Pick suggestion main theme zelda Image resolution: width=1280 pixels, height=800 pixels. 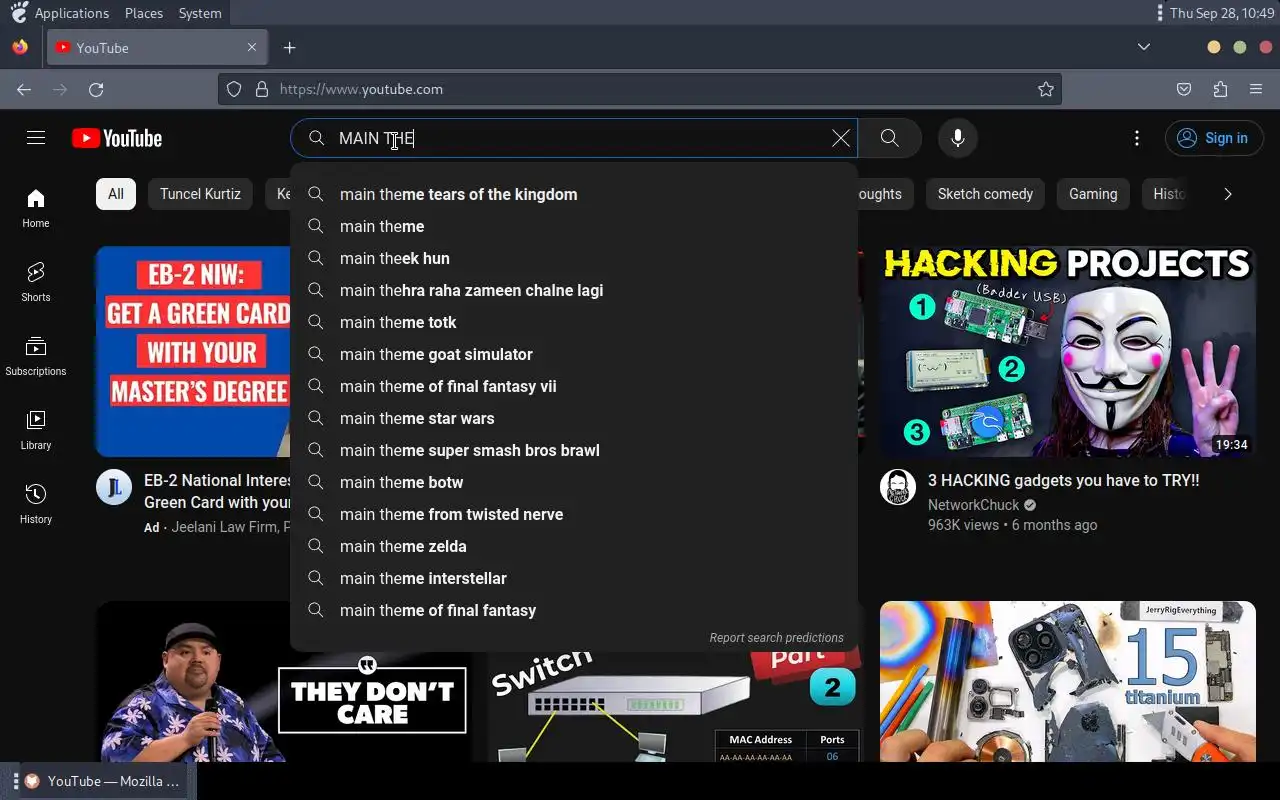[574, 546]
